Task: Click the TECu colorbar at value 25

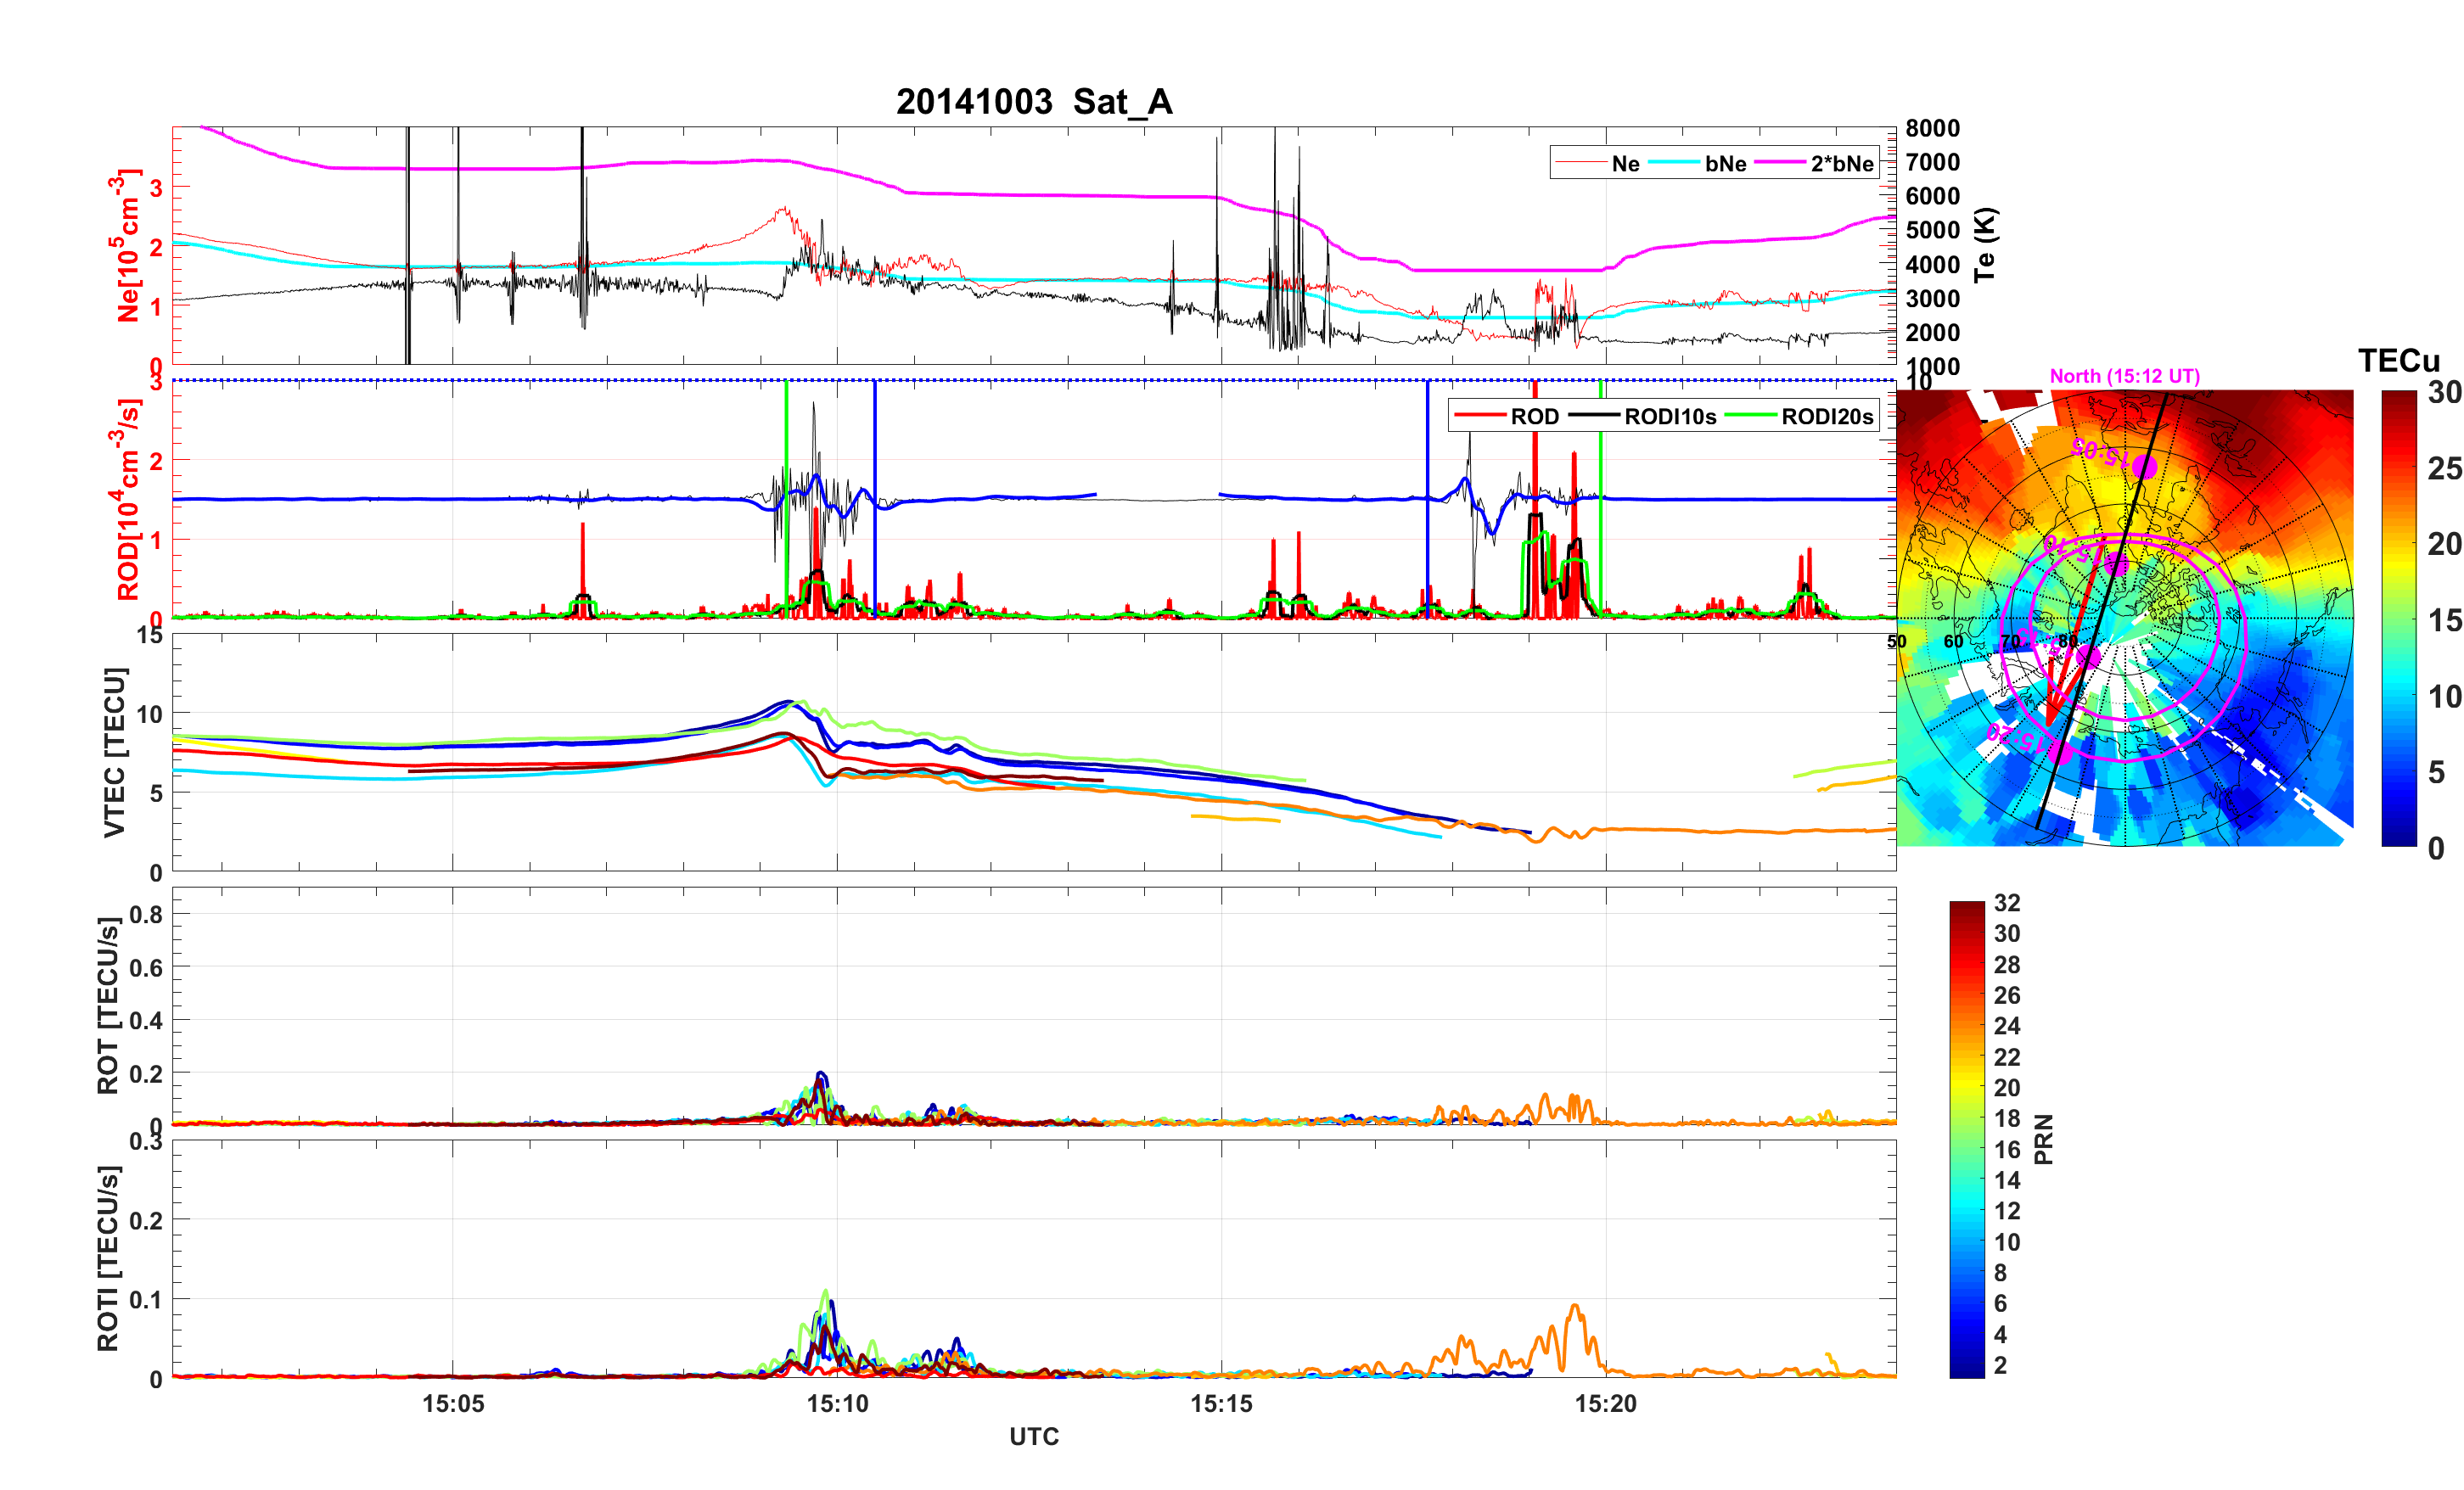Action: [2398, 468]
